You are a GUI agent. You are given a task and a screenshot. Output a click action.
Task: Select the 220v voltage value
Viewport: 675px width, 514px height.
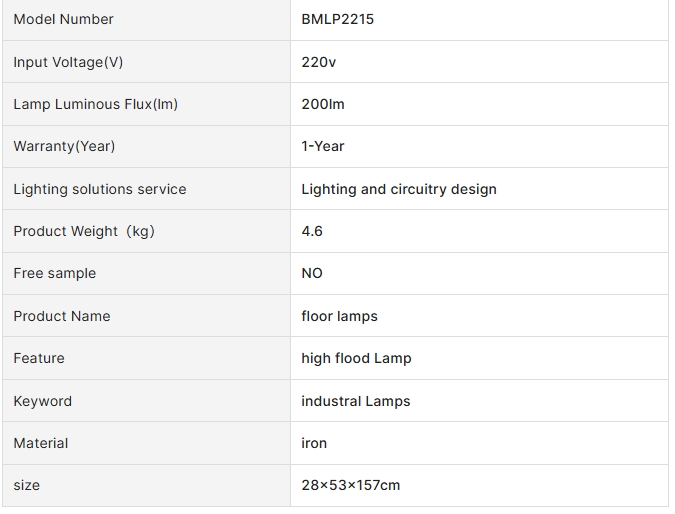click(x=319, y=62)
